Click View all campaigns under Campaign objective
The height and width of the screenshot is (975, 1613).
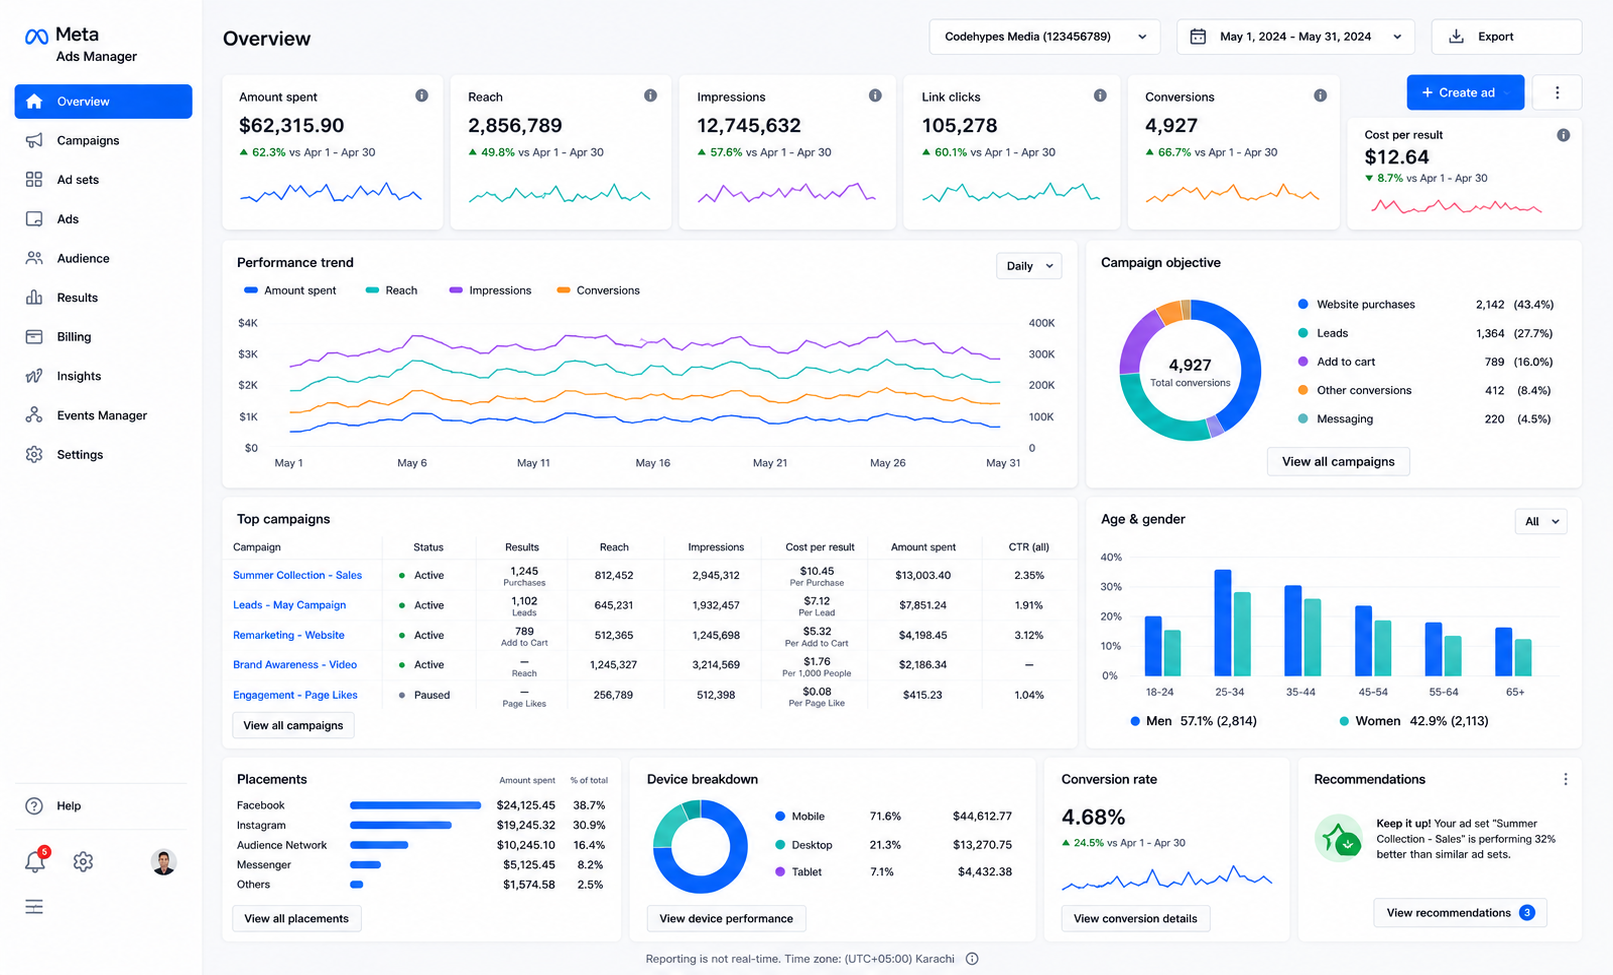[1338, 461]
